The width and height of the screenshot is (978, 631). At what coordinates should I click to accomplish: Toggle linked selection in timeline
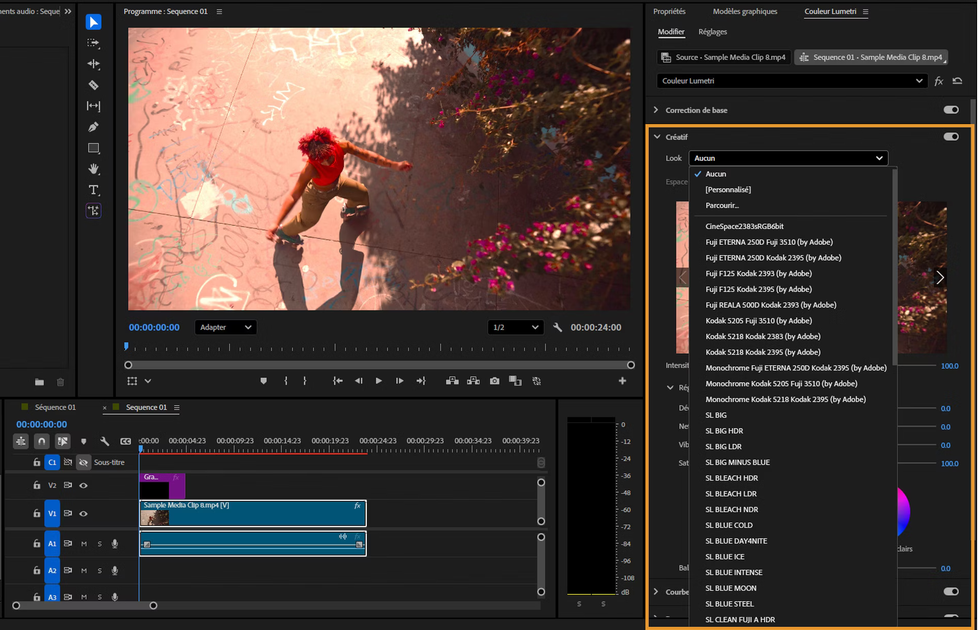(x=62, y=441)
